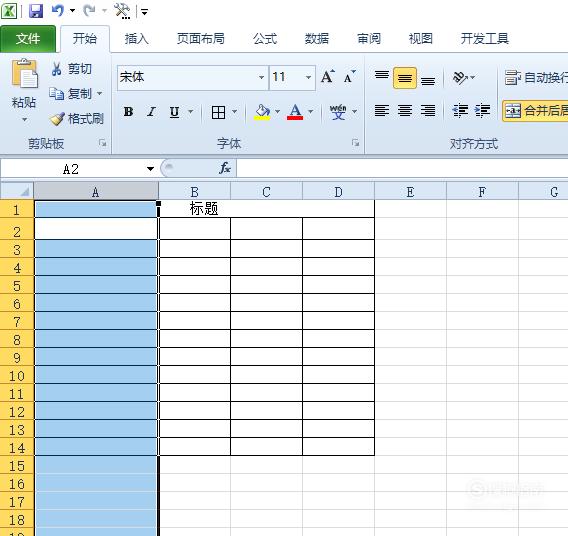568x536 pixels.
Task: Open Customize Quick Access Toolbar dropdown
Action: pos(144,12)
